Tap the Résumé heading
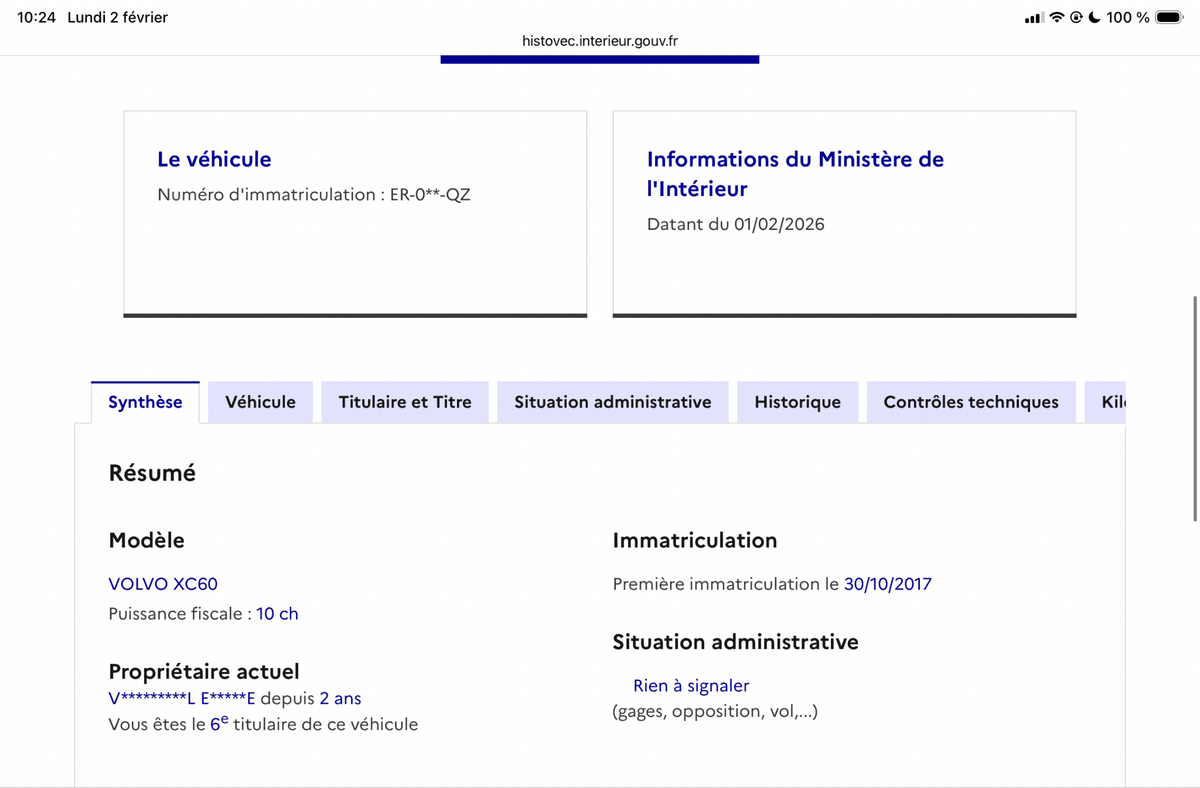This screenshot has height=788, width=1200. tap(152, 473)
